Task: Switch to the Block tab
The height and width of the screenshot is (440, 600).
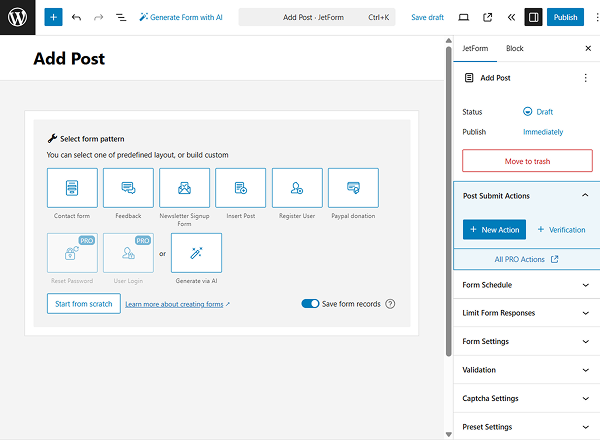Action: coord(515,49)
